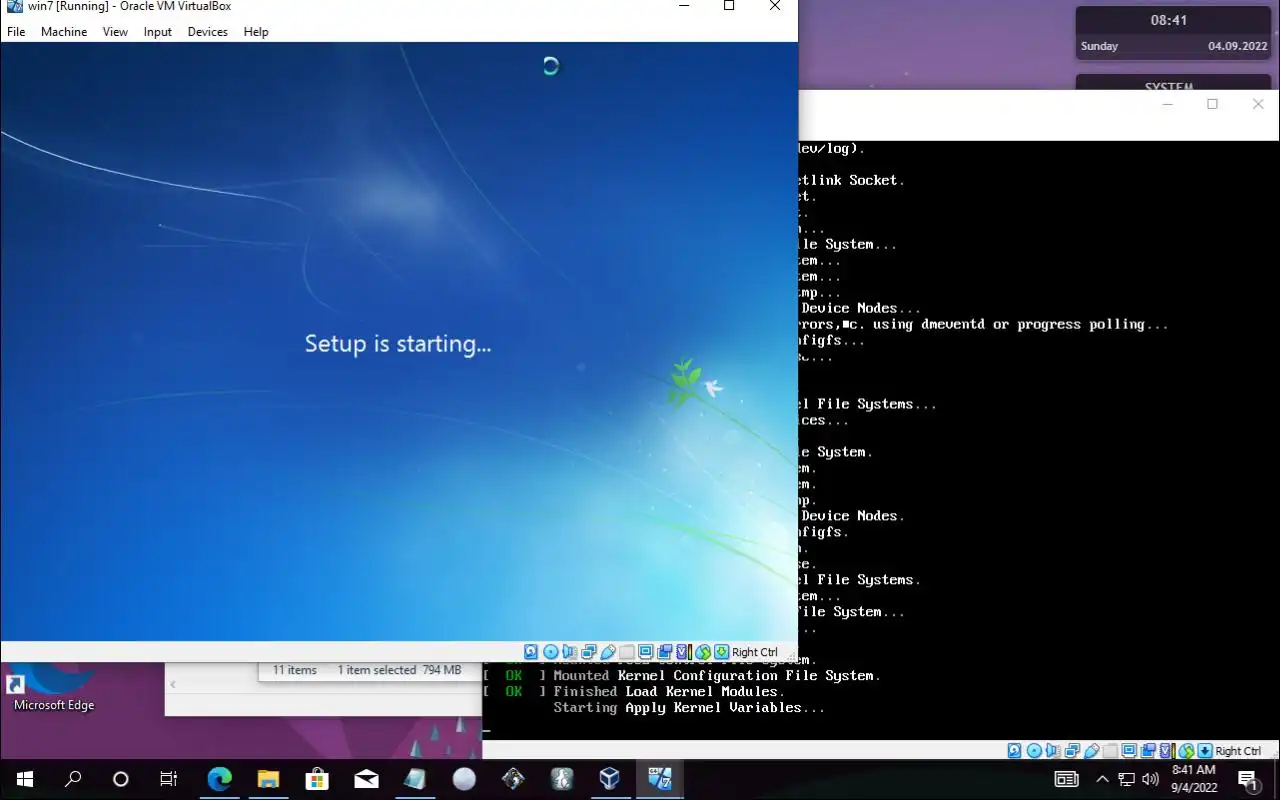Open the Devices menu in win7 window
This screenshot has height=800, width=1280.
click(x=207, y=32)
